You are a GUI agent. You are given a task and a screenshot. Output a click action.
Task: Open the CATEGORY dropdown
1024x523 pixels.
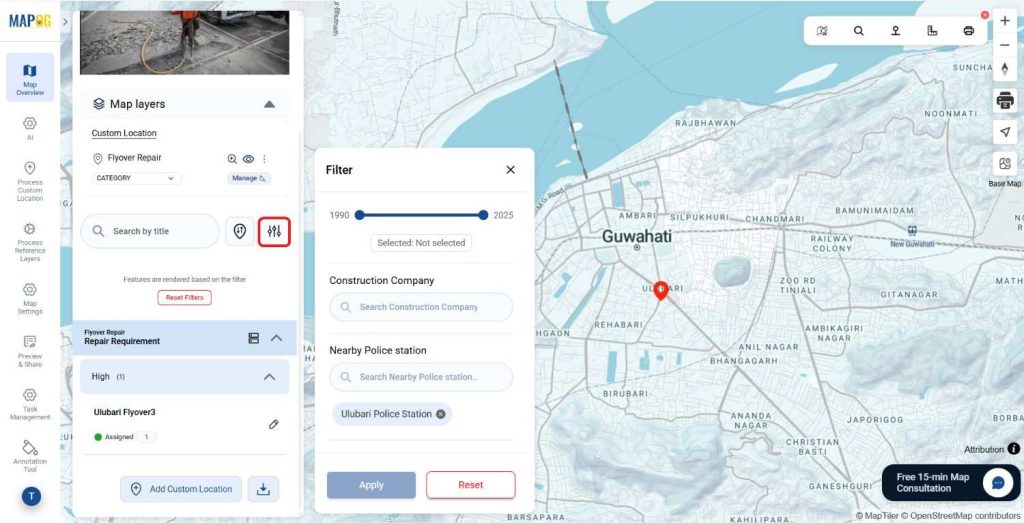136,178
